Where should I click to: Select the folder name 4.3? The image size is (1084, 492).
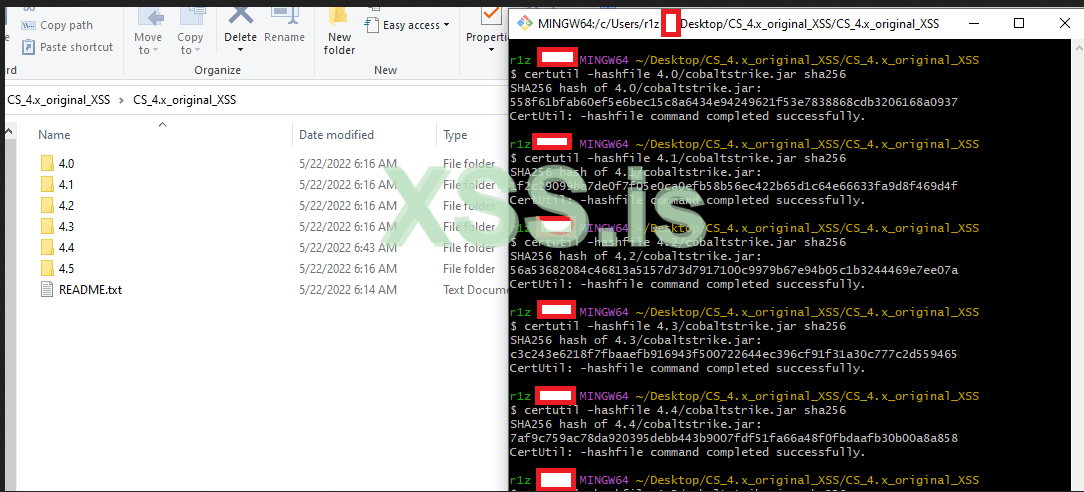66,227
